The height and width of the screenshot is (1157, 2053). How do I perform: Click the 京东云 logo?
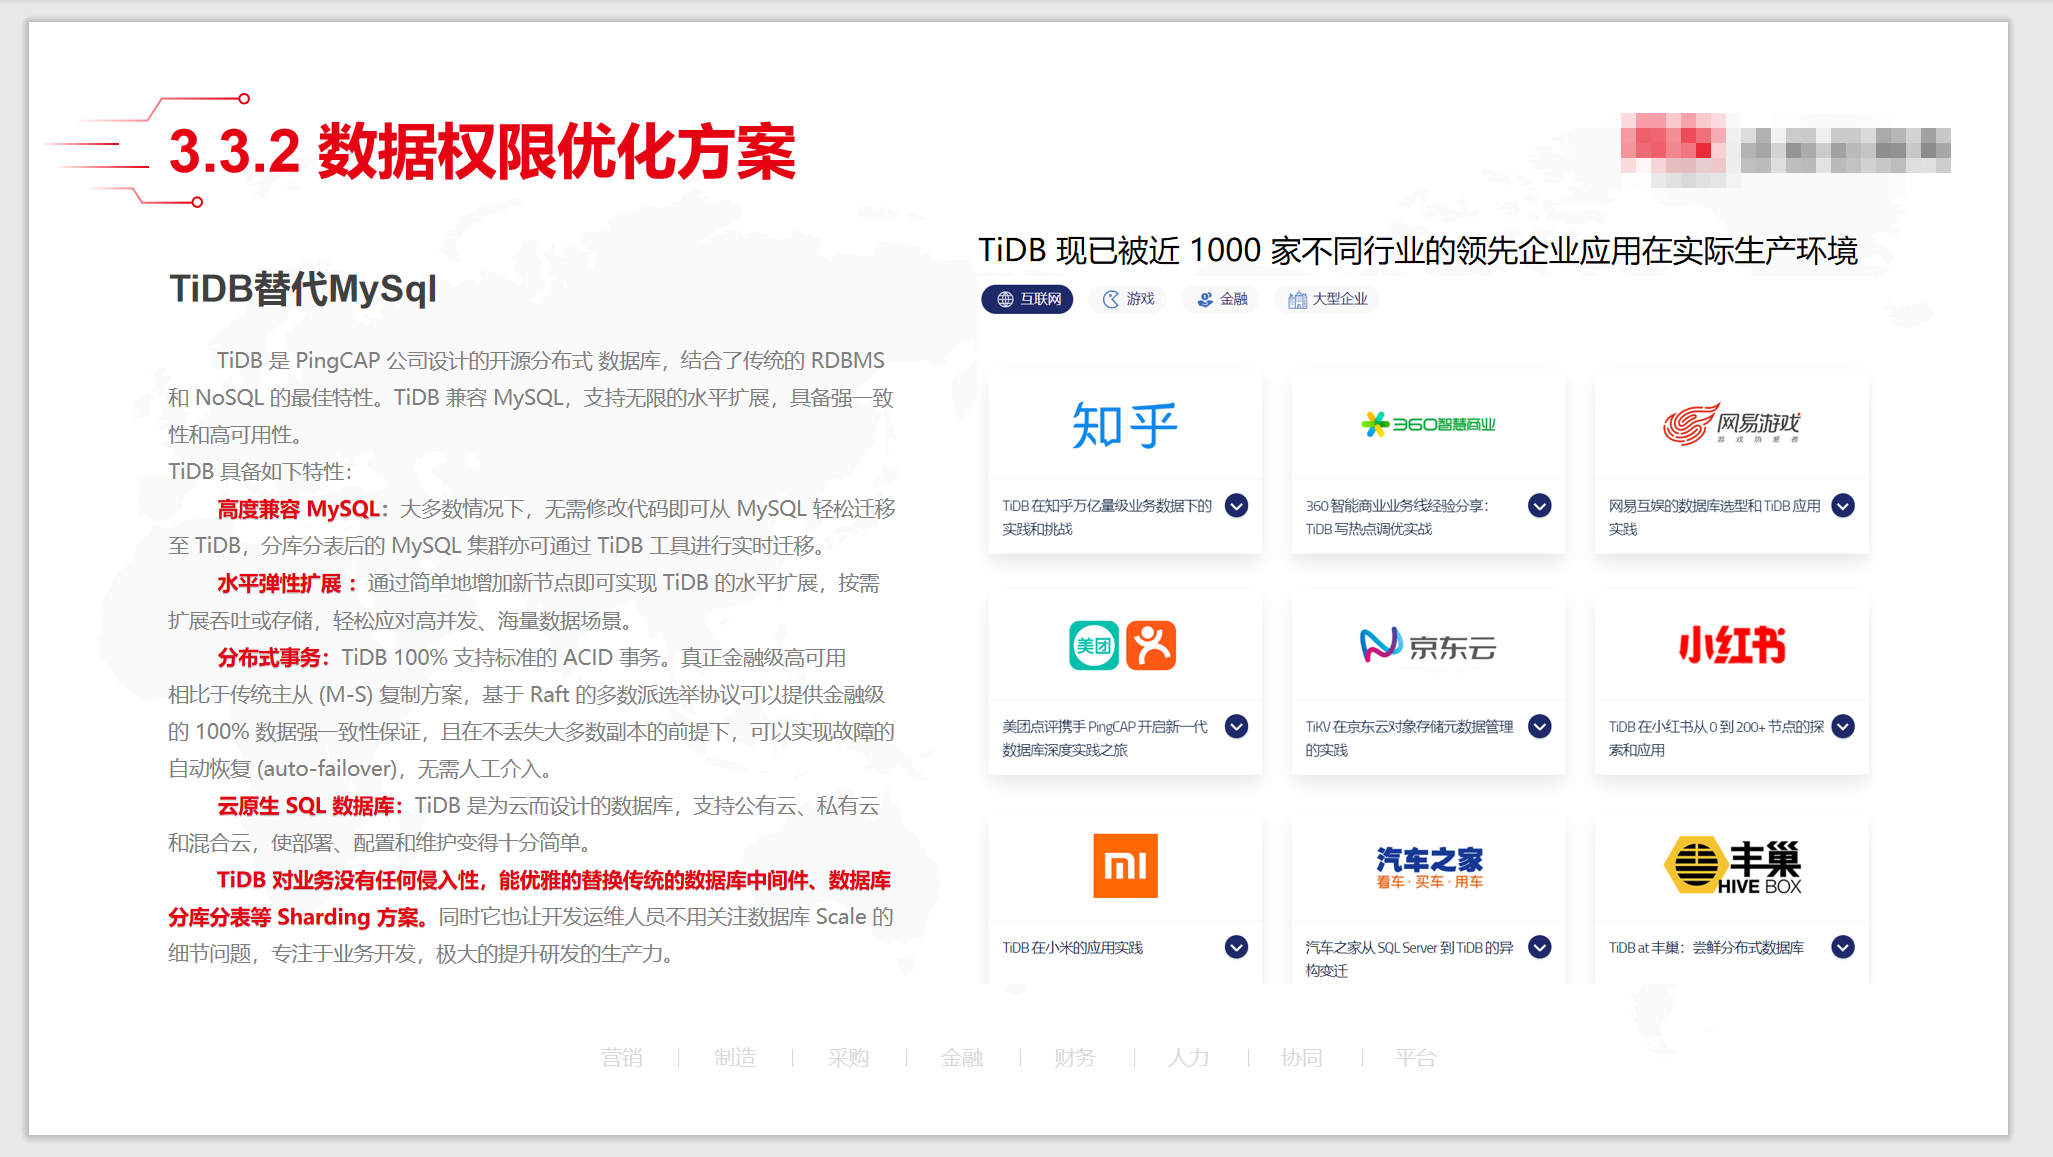pos(1428,646)
